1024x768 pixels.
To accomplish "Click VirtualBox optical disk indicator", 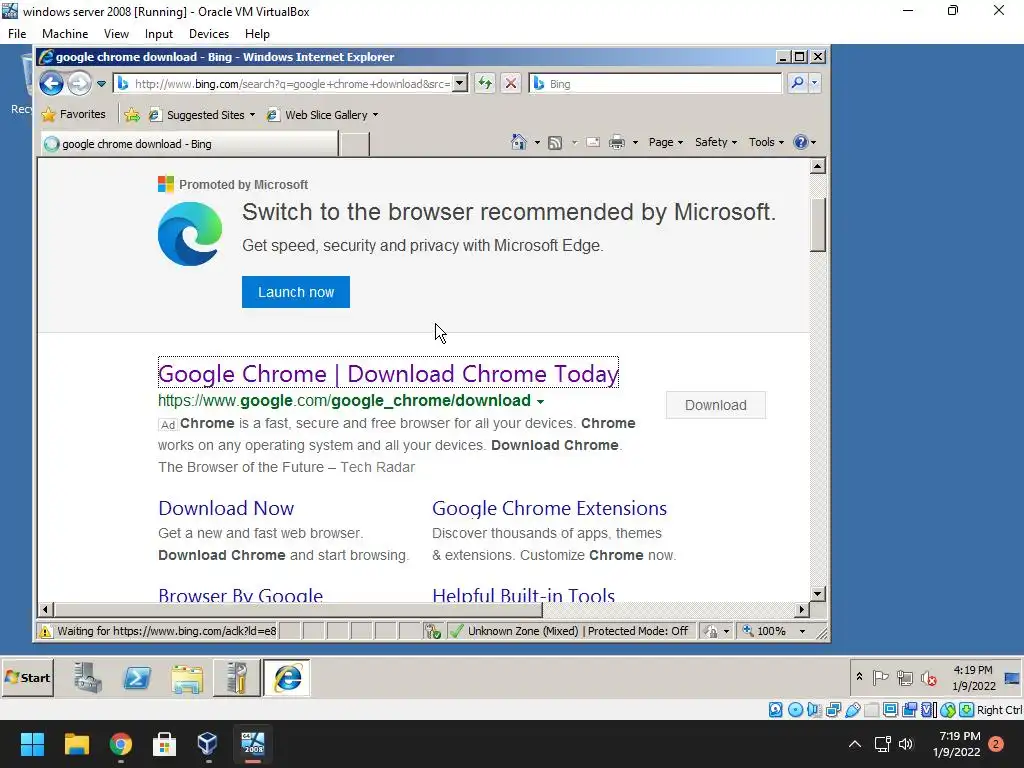I will click(x=795, y=710).
